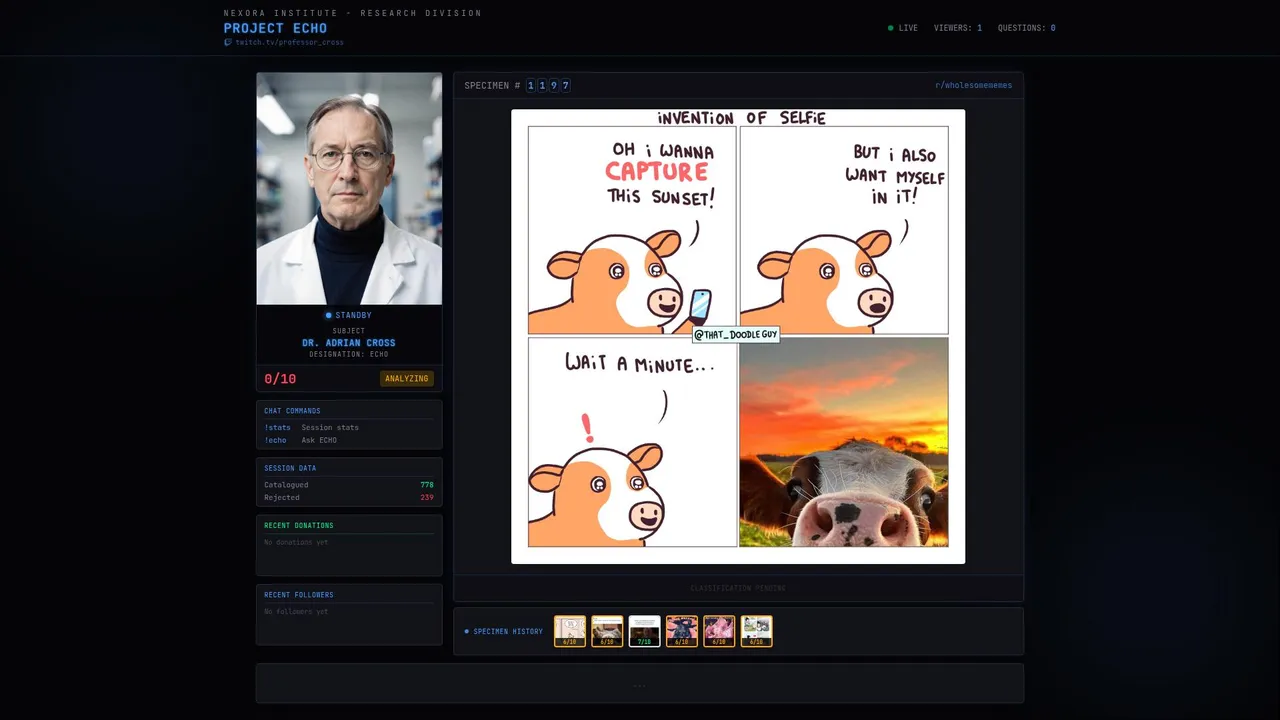Click the 0/10 score readout

click(x=280, y=379)
